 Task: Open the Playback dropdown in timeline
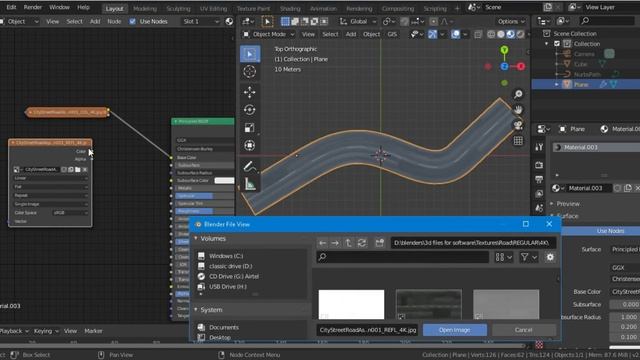coord(14,331)
